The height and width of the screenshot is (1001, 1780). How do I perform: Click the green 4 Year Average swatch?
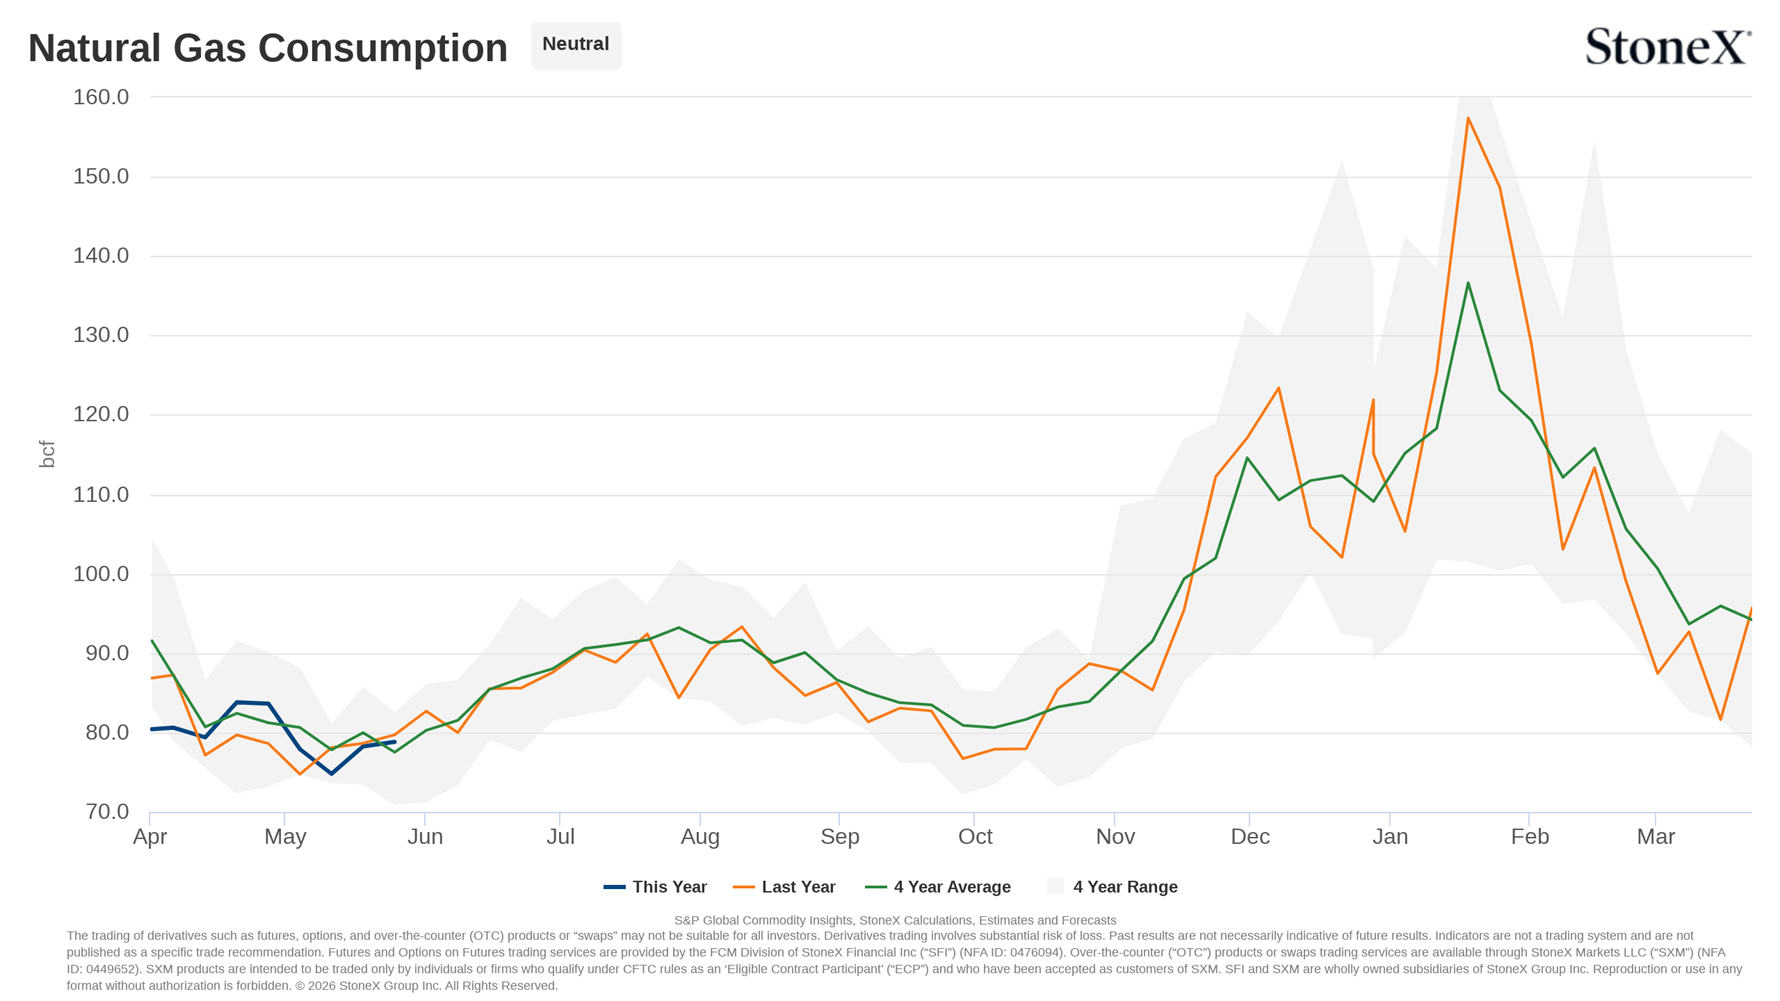pyautogui.click(x=875, y=887)
